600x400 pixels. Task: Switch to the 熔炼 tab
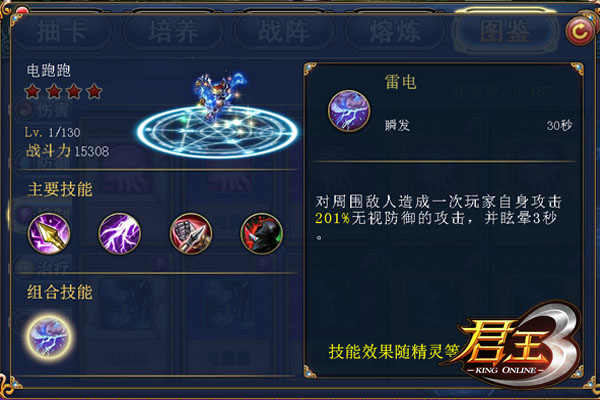pyautogui.click(x=395, y=31)
